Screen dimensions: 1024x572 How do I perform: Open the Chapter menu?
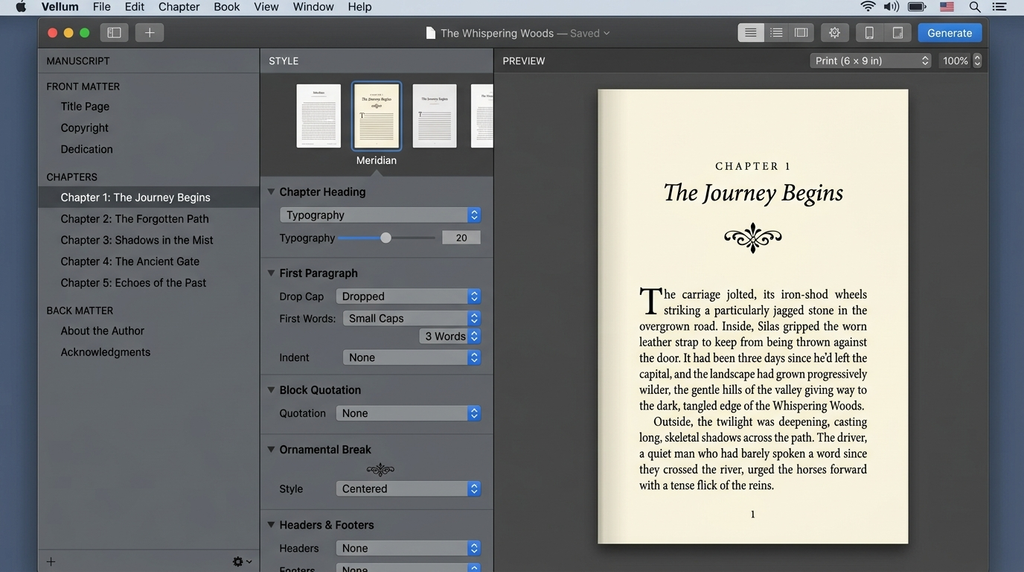179,7
